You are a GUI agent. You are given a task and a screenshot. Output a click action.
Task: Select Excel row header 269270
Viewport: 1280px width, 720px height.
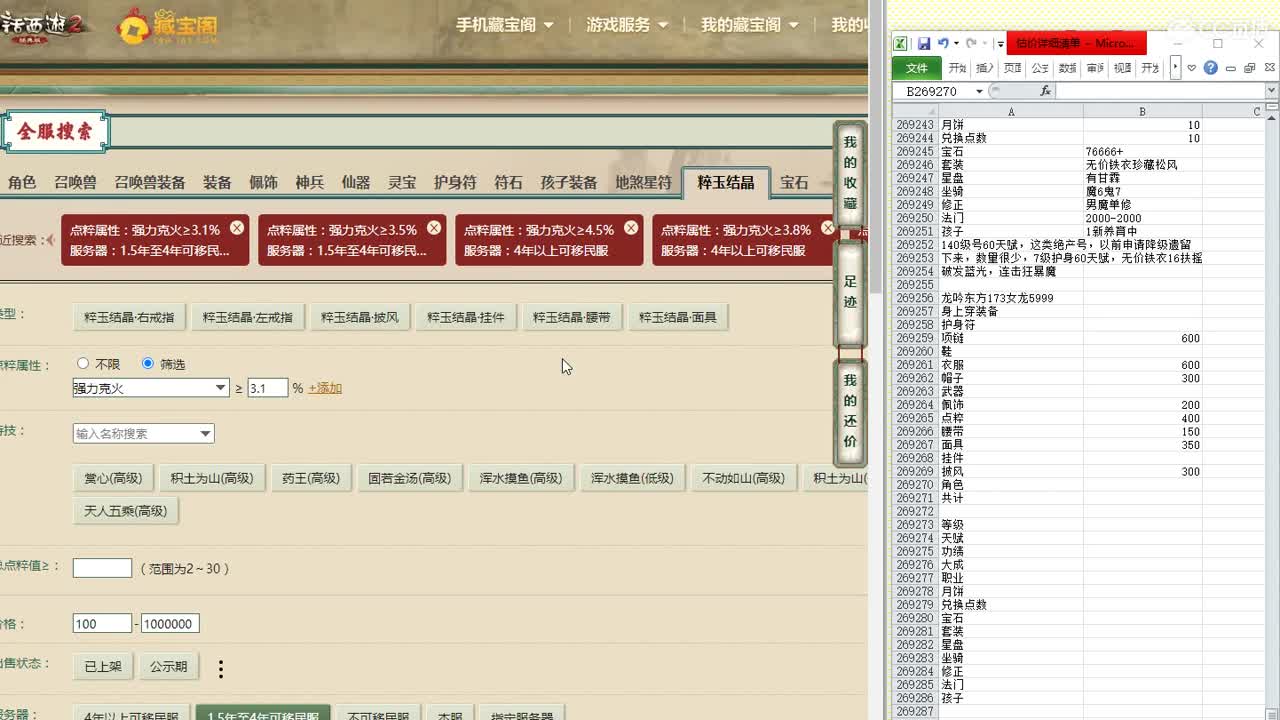(915, 485)
